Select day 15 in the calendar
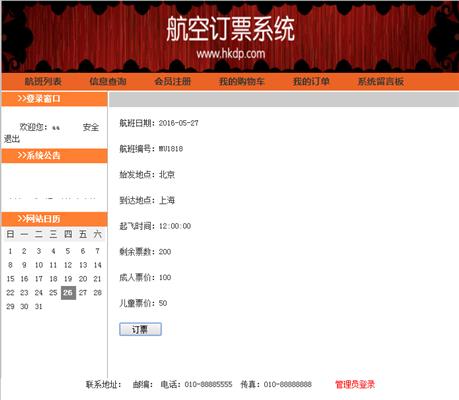Image resolution: width=459 pixels, height=400 pixels. (10, 279)
